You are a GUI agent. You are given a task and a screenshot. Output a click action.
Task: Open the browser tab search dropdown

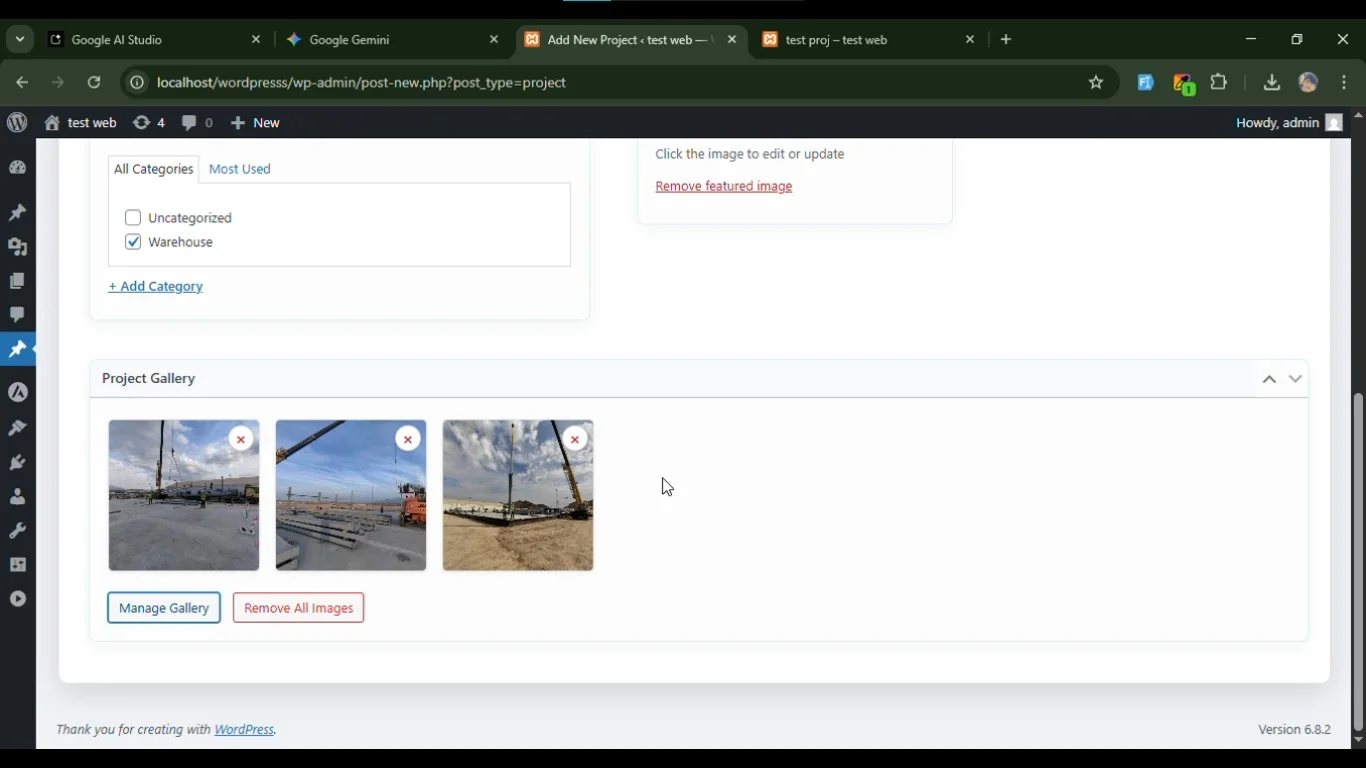(20, 40)
